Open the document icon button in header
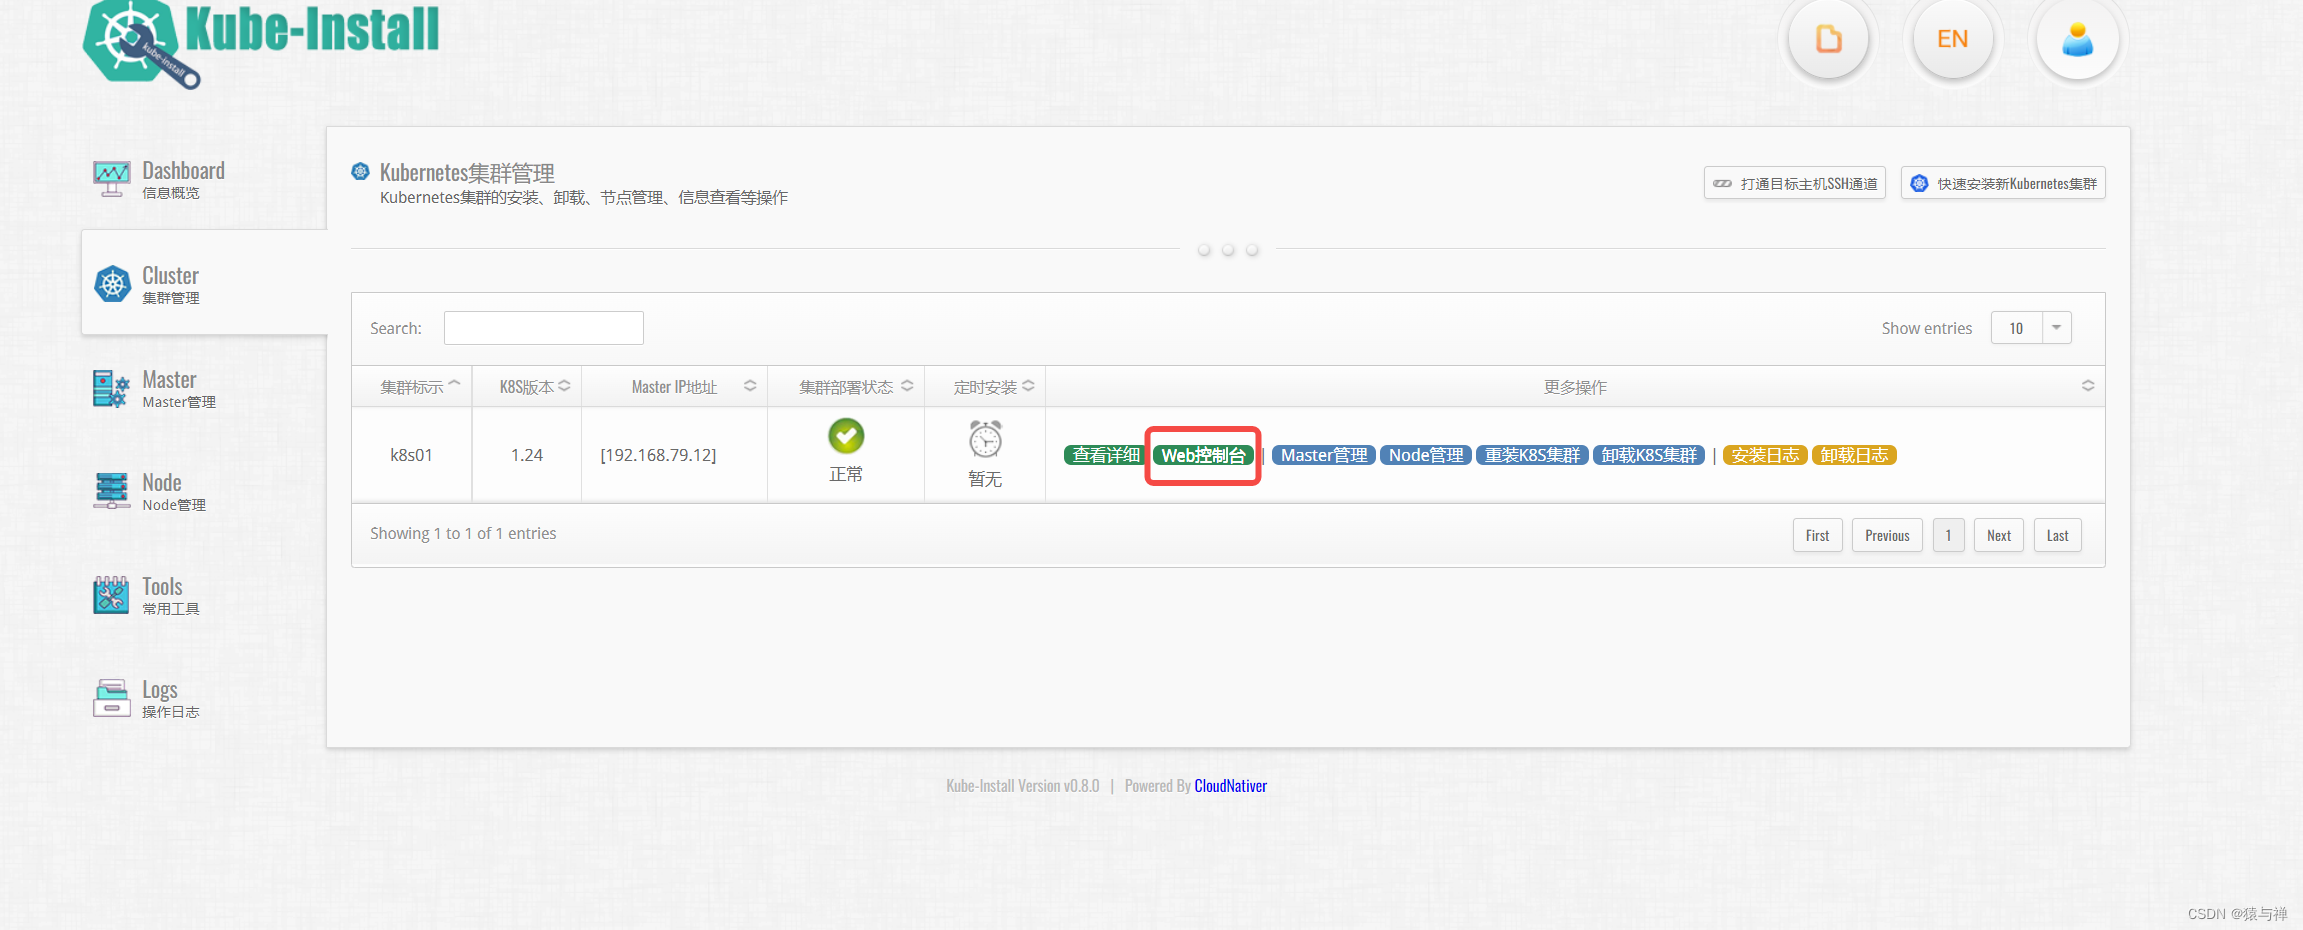 [x=1828, y=39]
